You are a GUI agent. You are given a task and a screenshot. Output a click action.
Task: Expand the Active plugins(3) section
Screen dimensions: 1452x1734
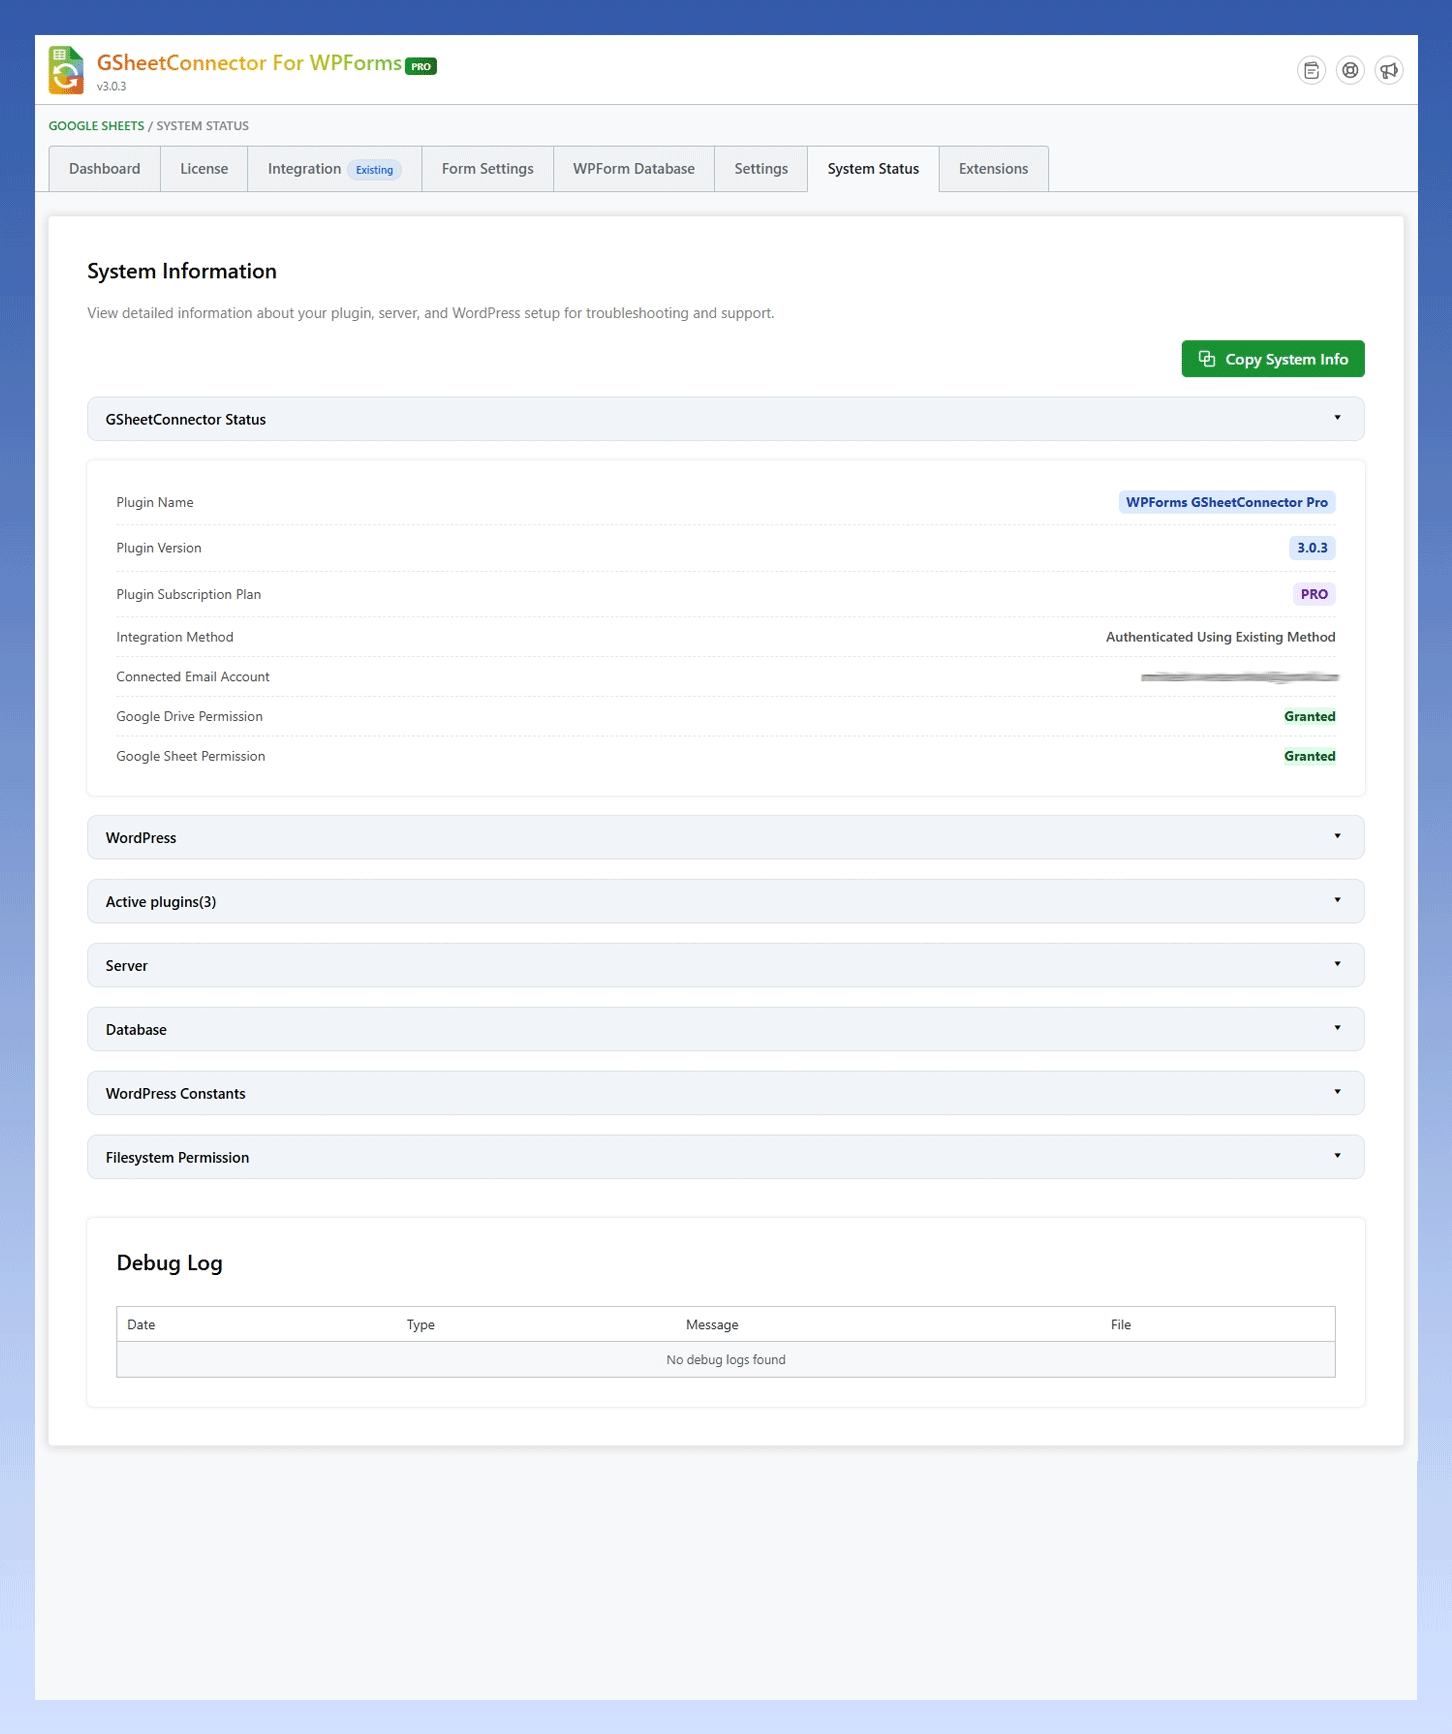725,901
